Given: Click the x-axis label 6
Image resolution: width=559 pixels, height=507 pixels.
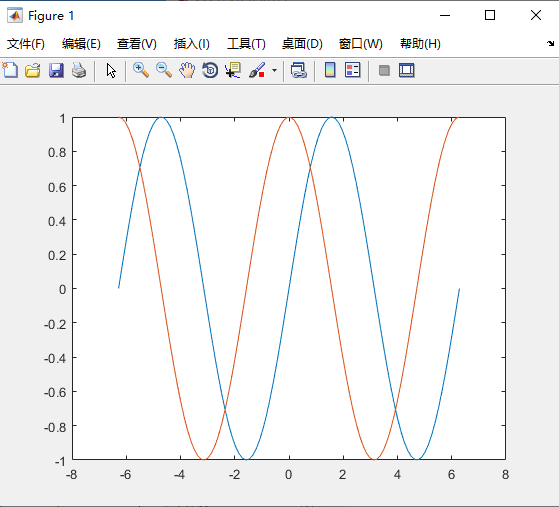Looking at the screenshot, I should click(x=451, y=475).
